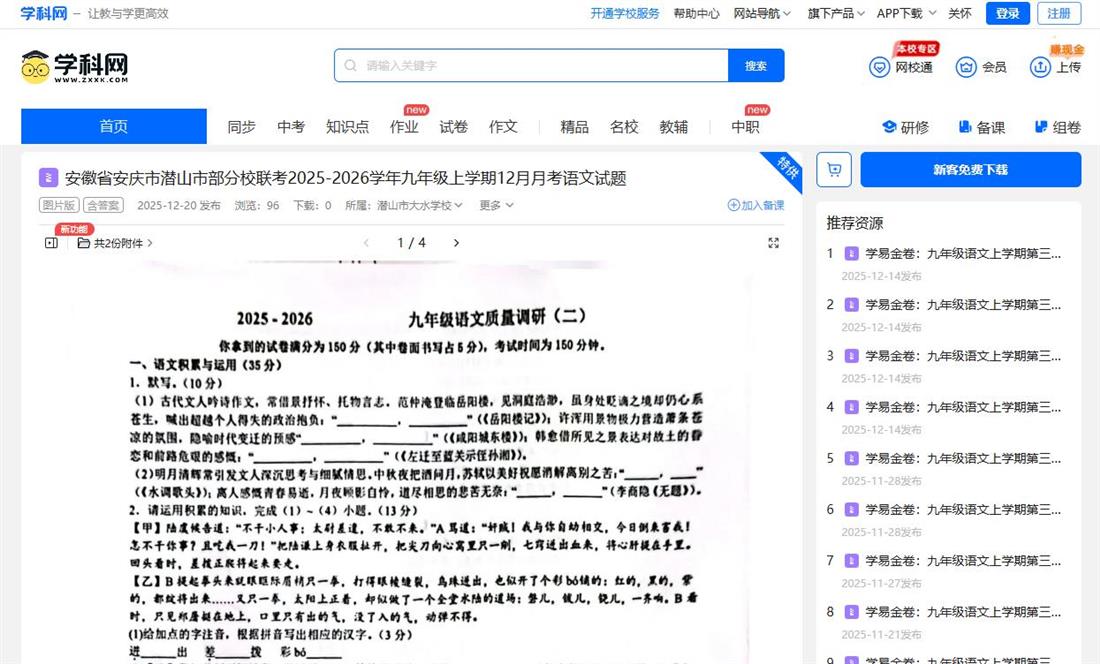Open the 会员 membership icon

pyautogui.click(x=966, y=67)
